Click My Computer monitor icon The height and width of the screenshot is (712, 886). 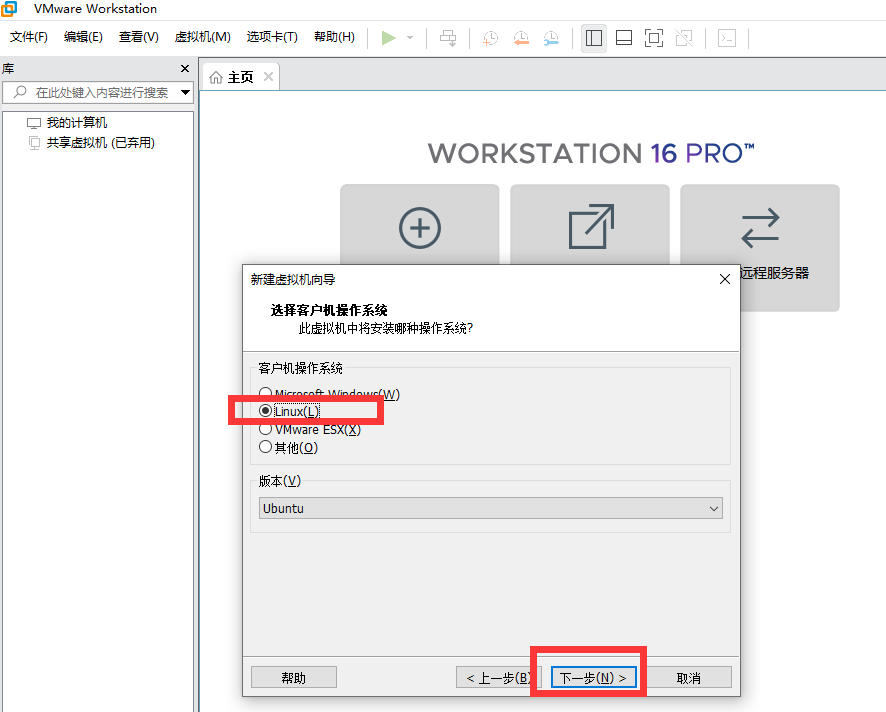pos(34,123)
